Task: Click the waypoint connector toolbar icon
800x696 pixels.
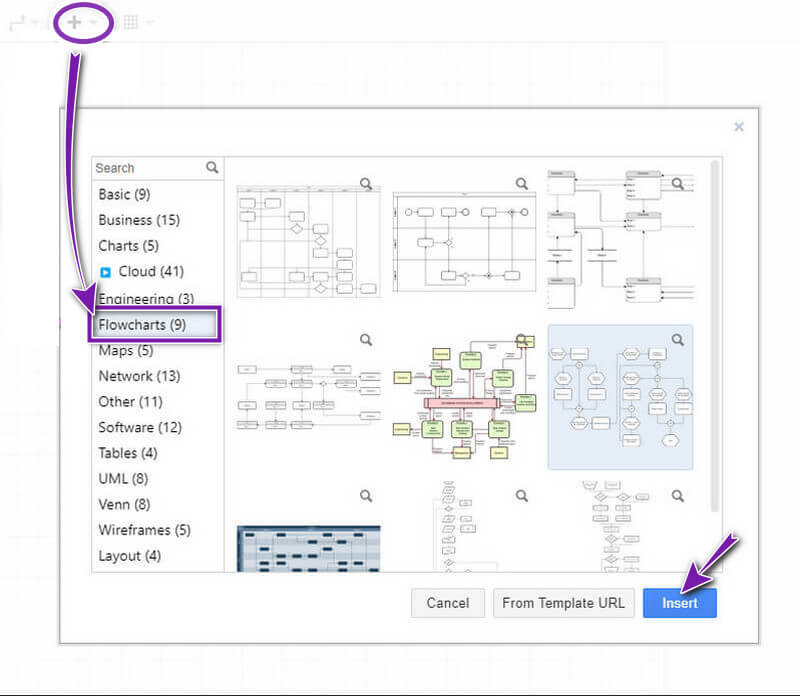Action: coord(17,23)
